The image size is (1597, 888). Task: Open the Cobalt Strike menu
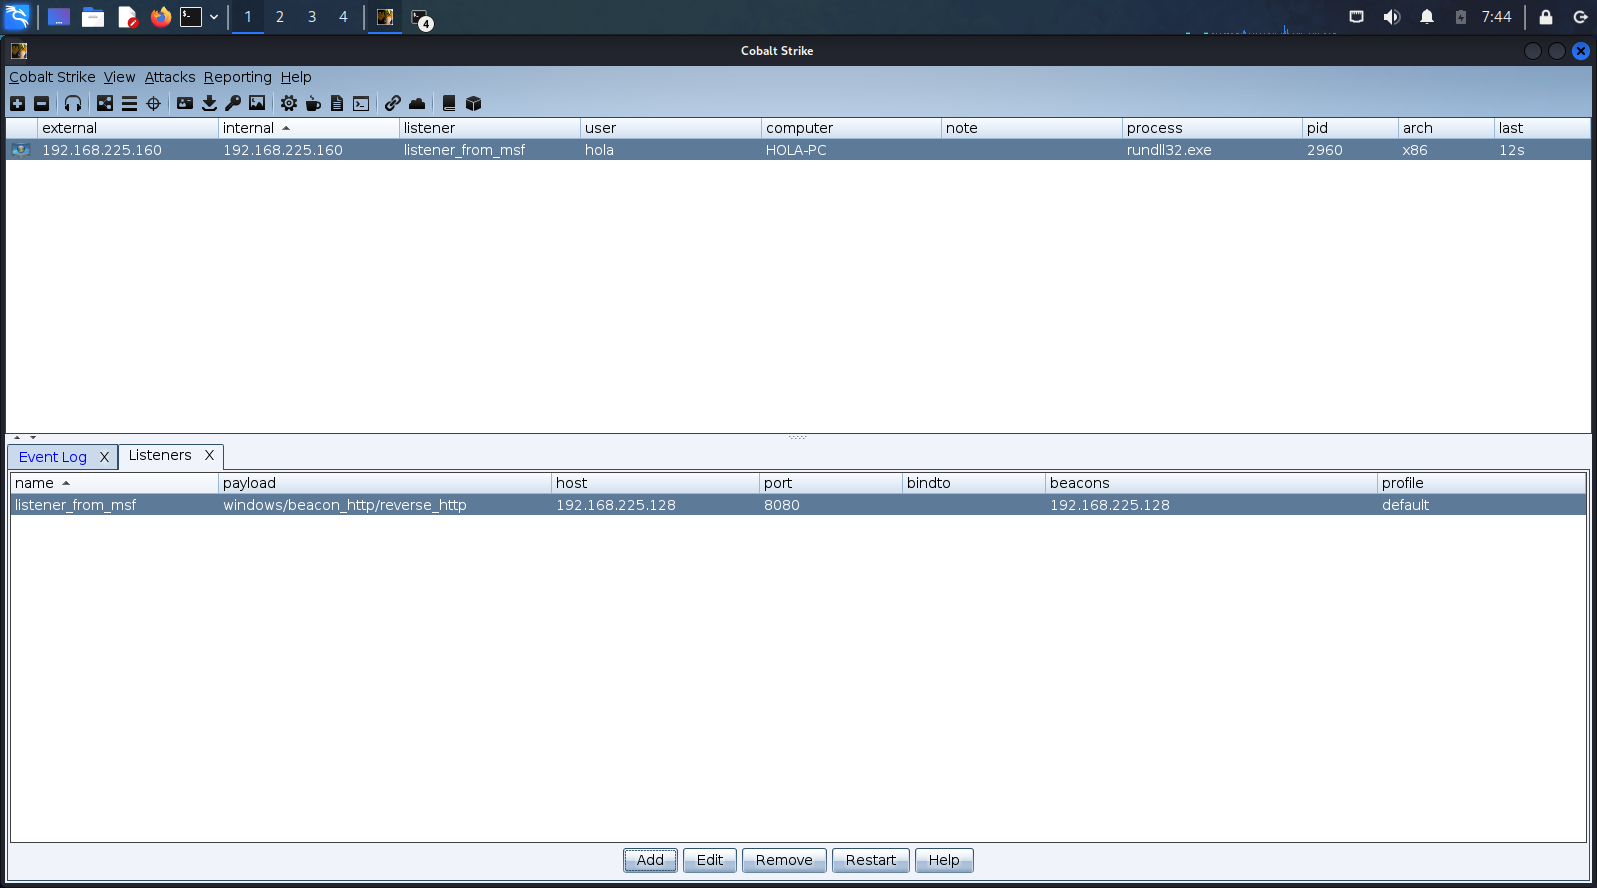(x=52, y=77)
